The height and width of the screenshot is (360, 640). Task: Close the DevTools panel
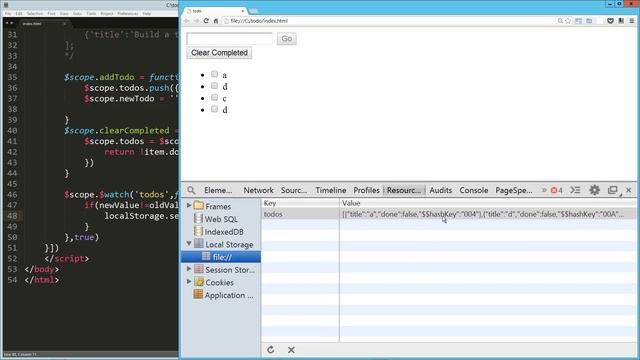click(x=629, y=190)
